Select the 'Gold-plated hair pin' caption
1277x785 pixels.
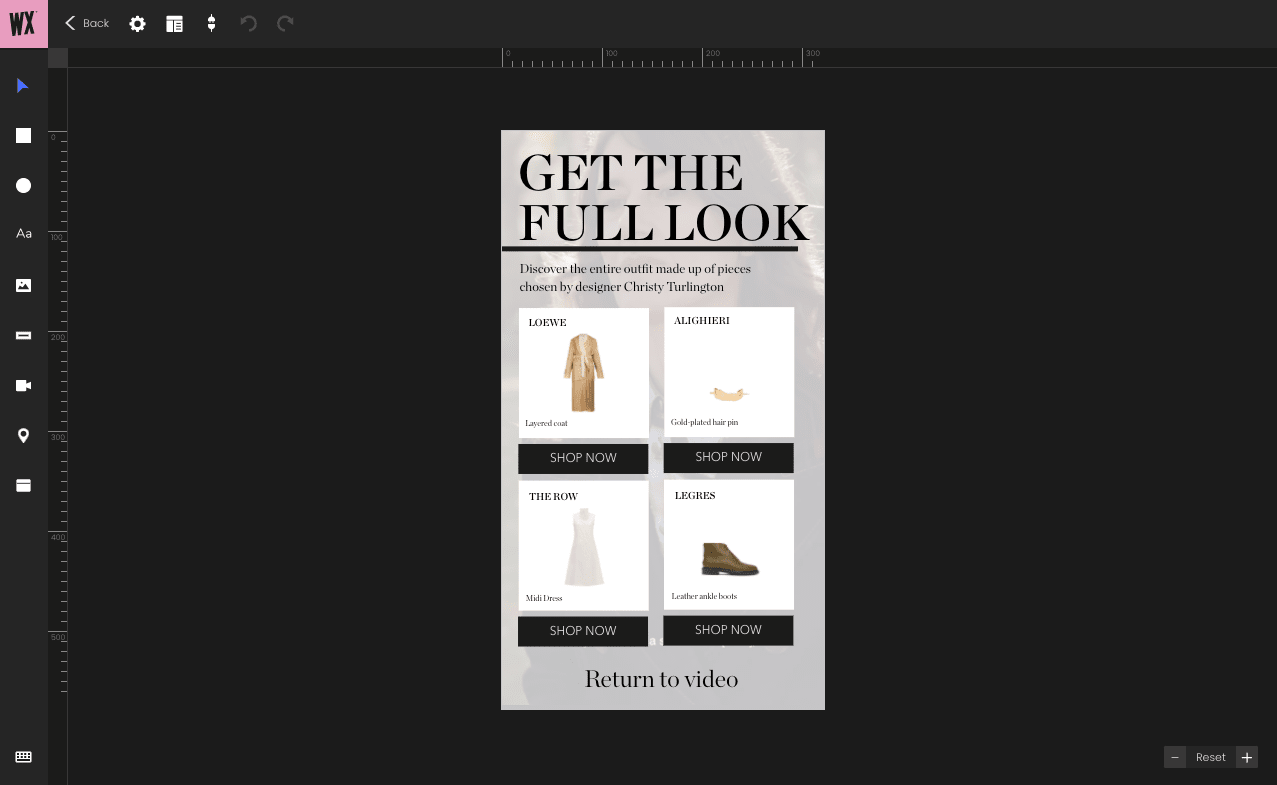[705, 423]
